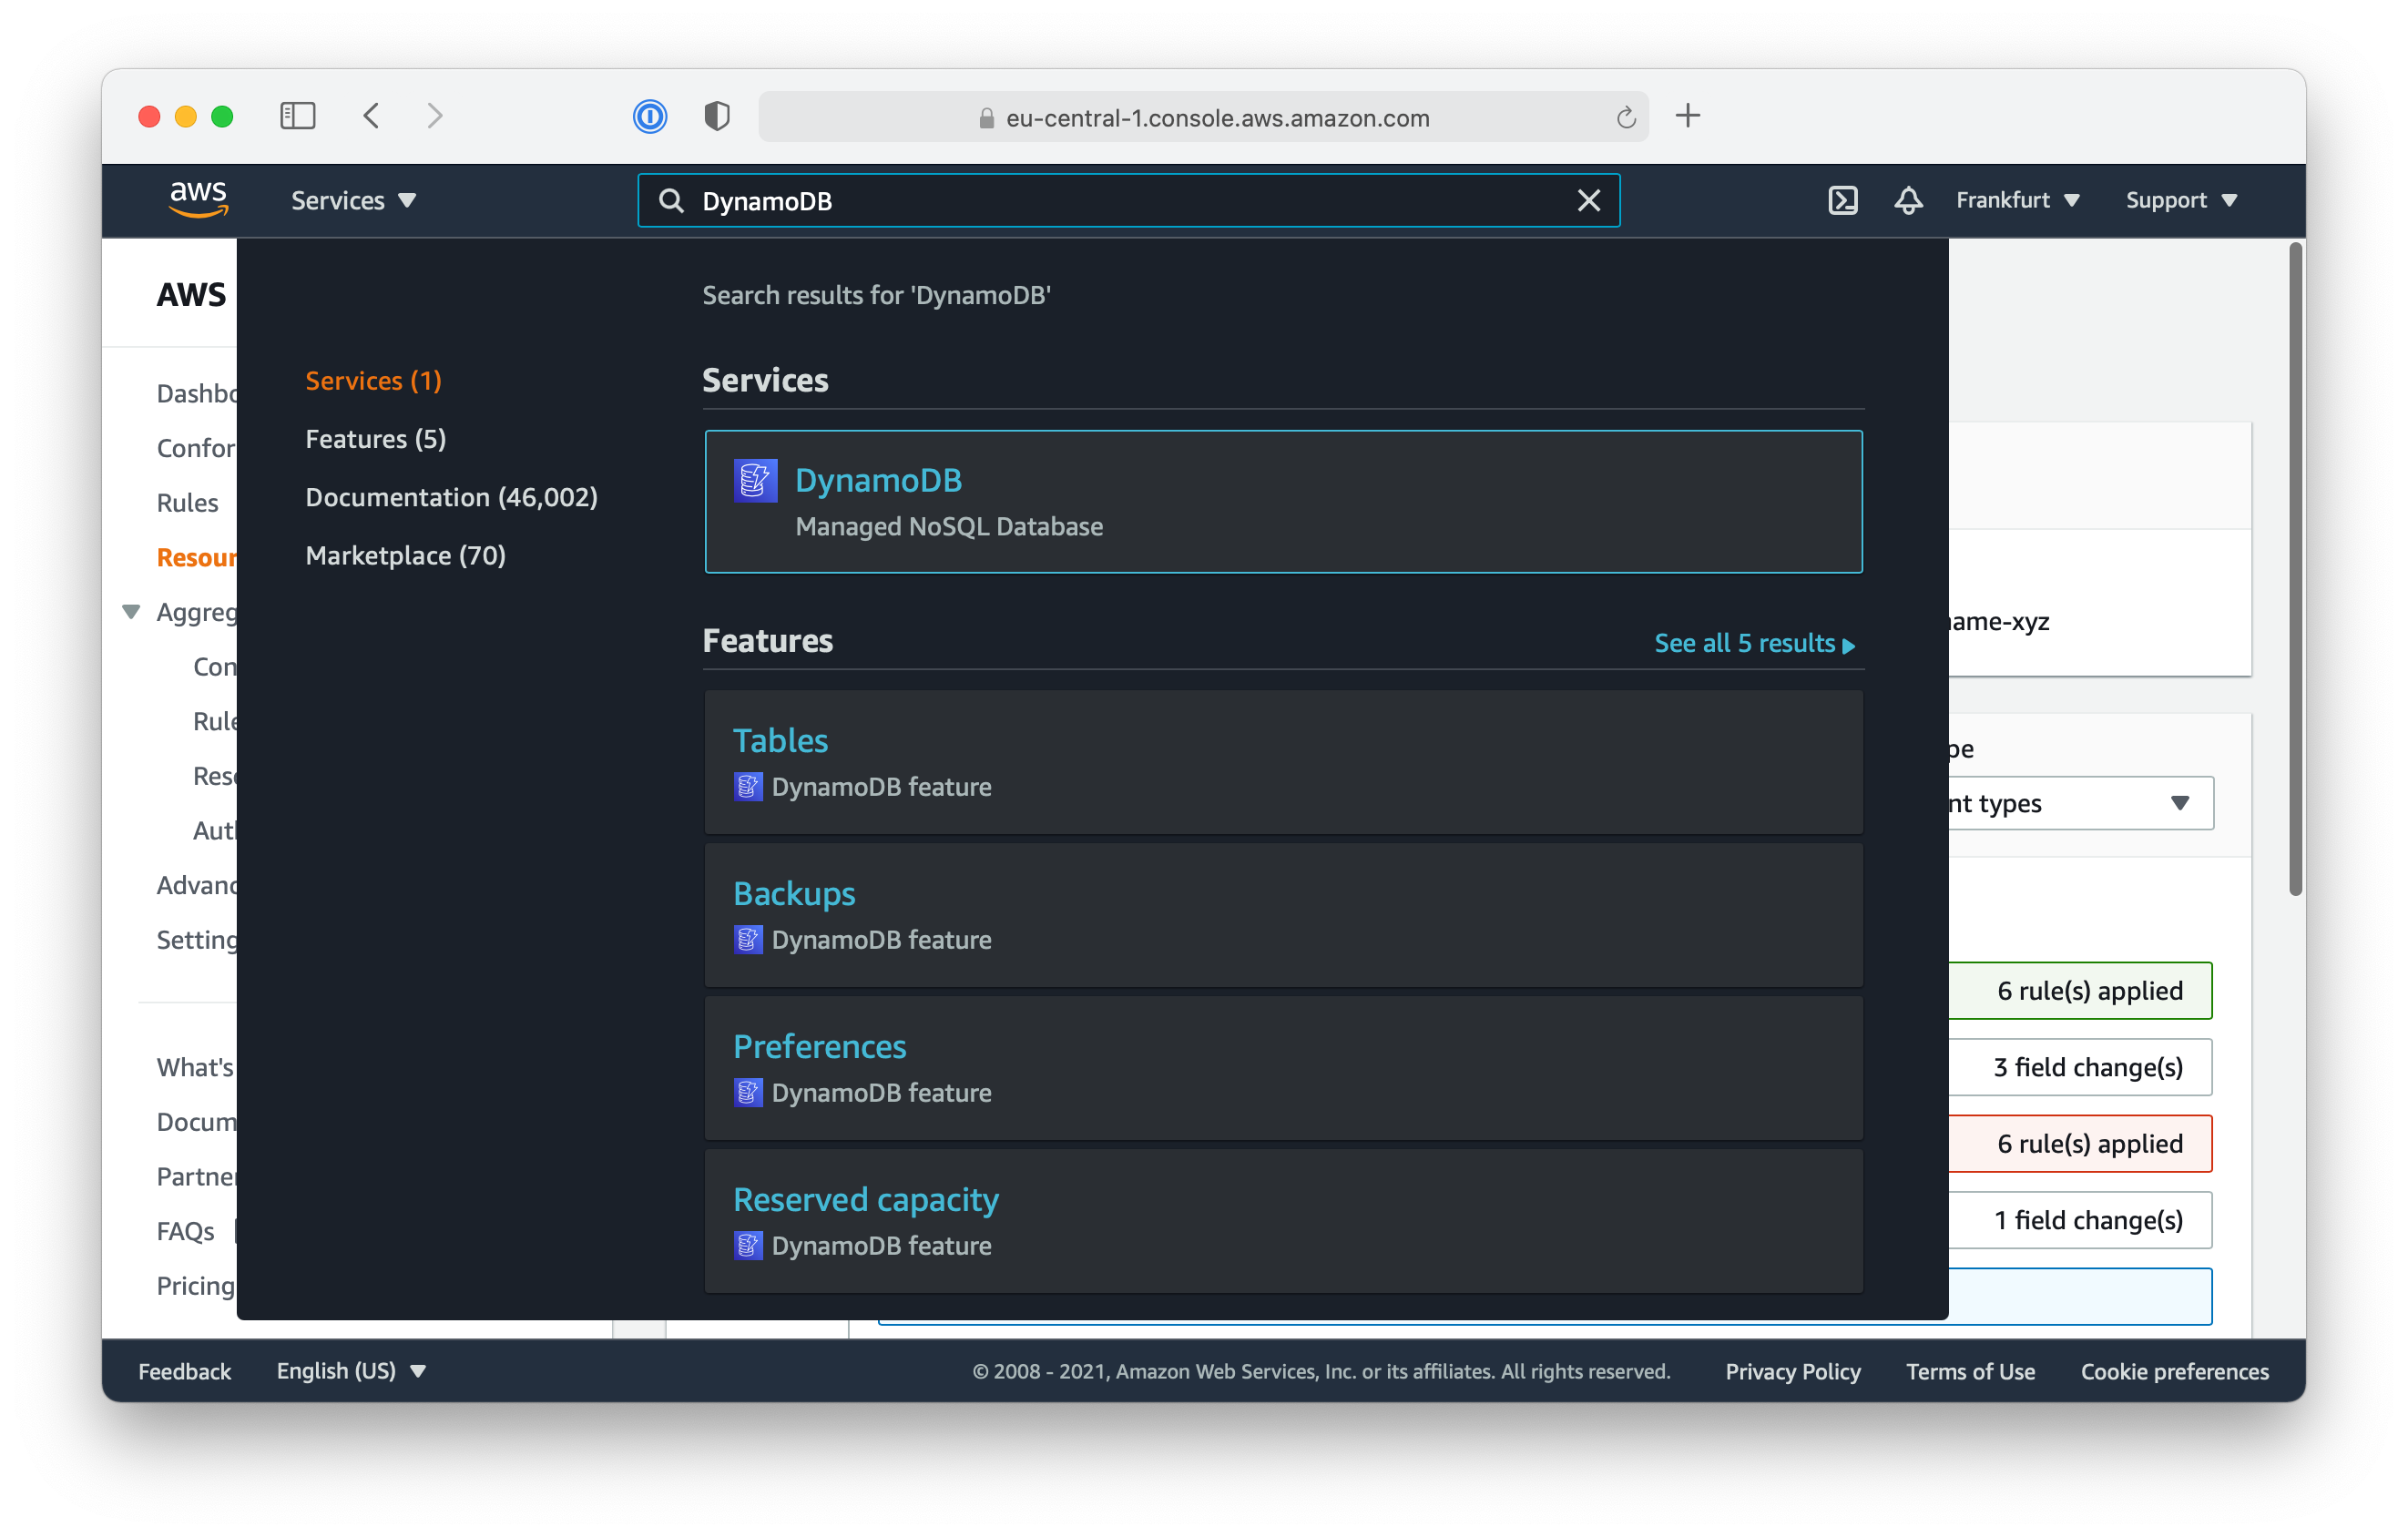
Task: Open the Services dropdown menu
Action: [x=353, y=201]
